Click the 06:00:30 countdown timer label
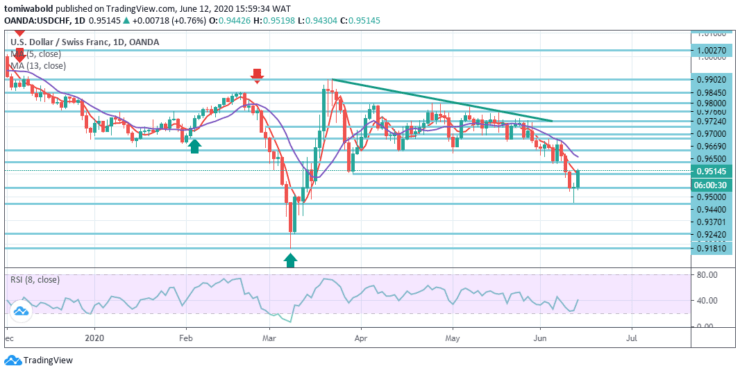740x373 pixels. [x=712, y=185]
